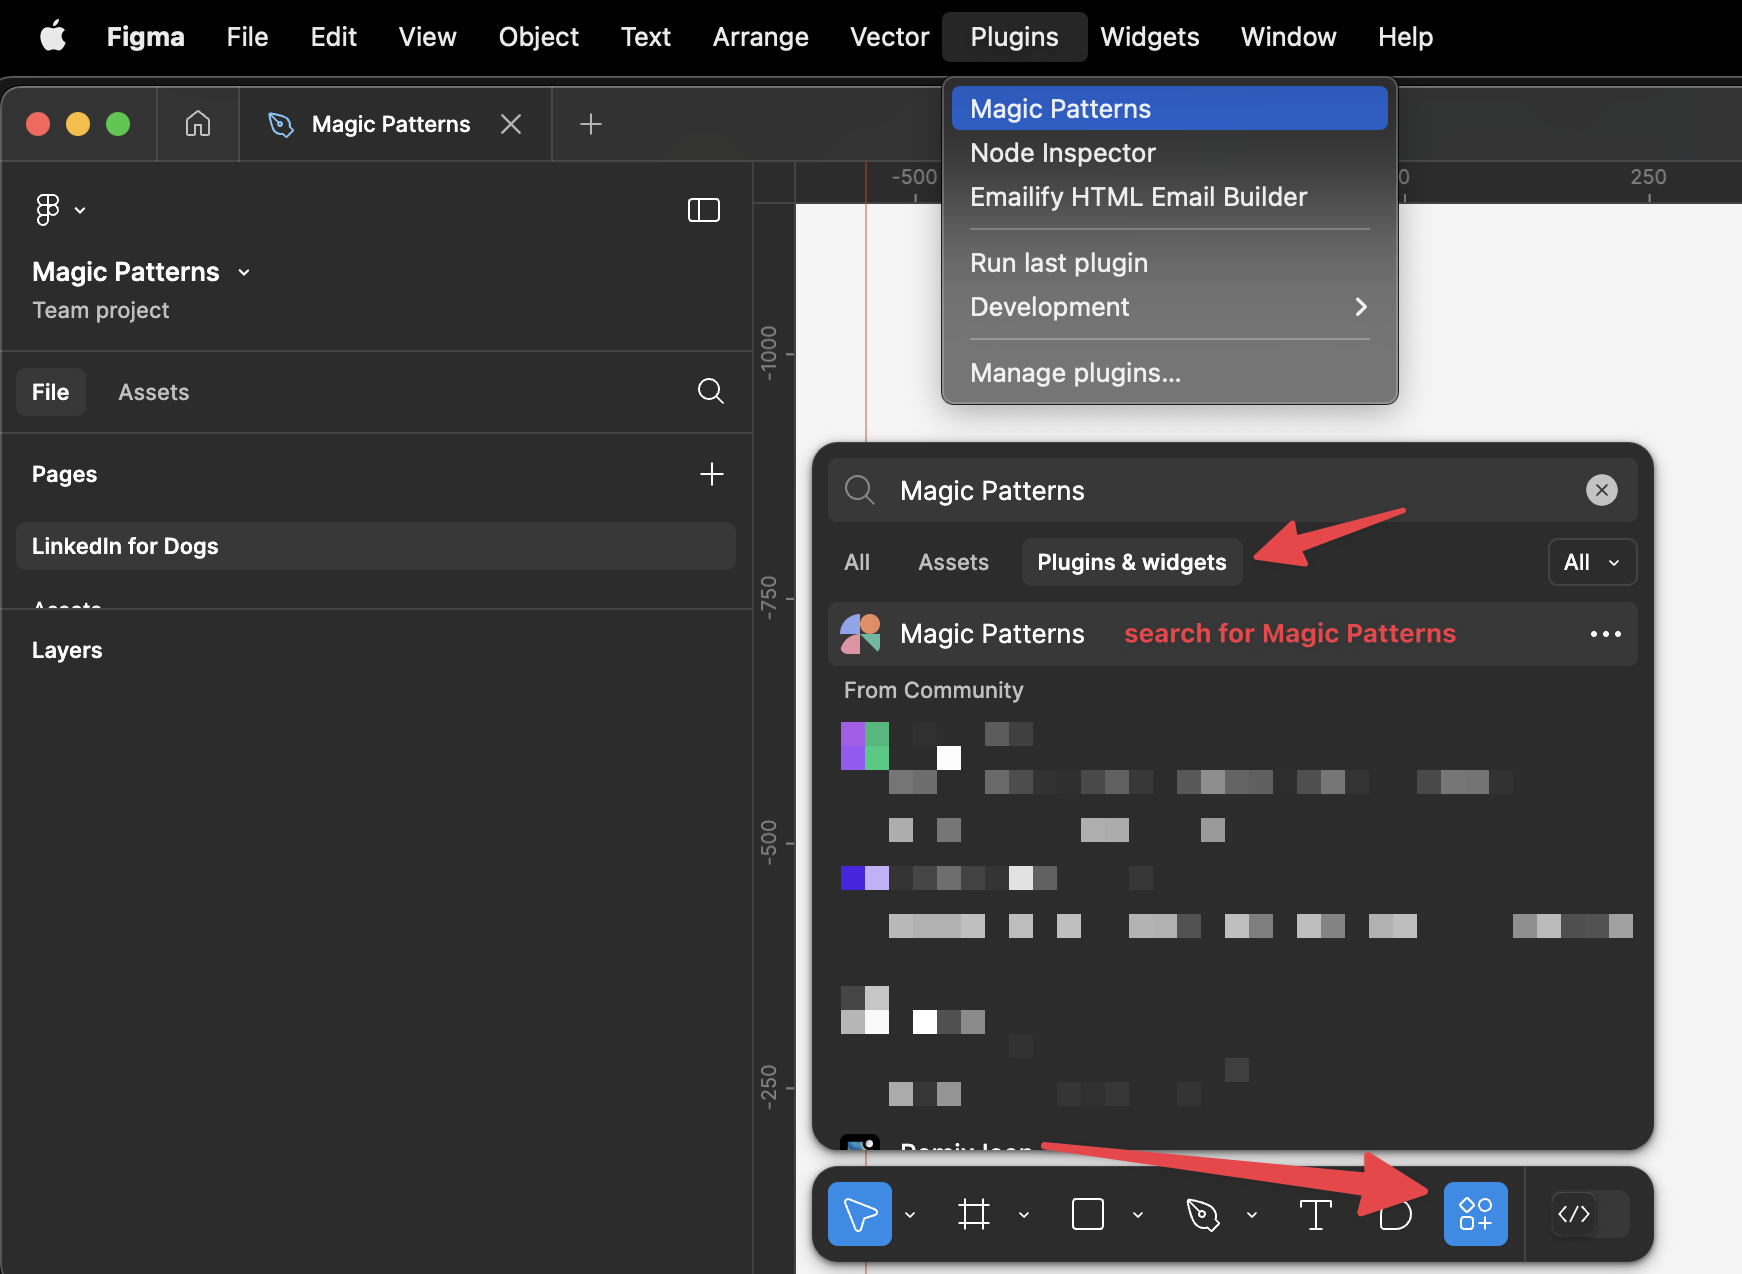Click the Pages section header
The height and width of the screenshot is (1274, 1742).
click(64, 474)
